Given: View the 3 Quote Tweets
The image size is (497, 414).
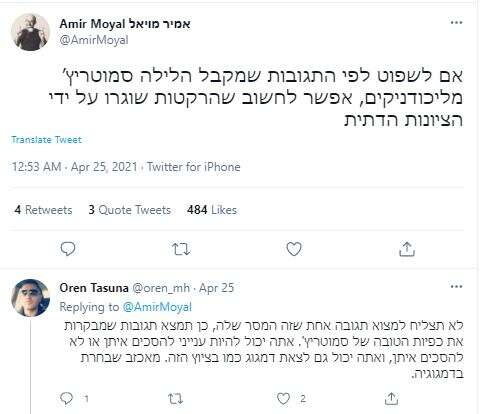Looking at the screenshot, I should coord(130,210).
